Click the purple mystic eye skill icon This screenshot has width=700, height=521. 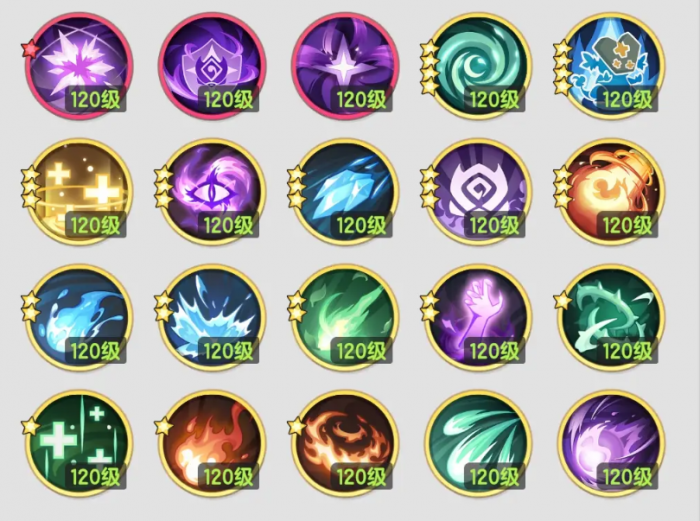(212, 192)
